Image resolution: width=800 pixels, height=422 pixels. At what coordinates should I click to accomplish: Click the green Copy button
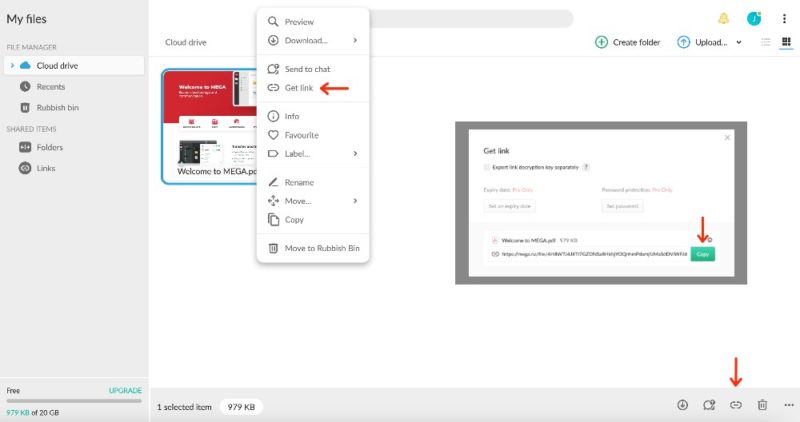coord(703,254)
